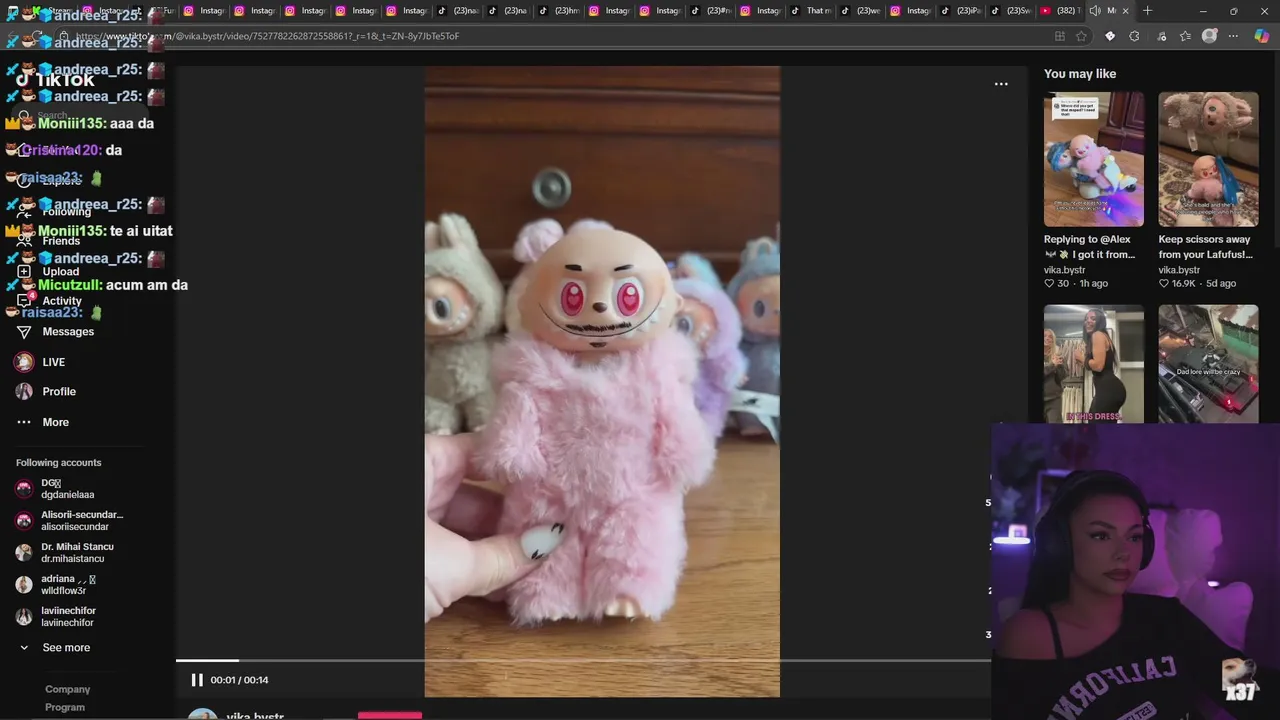Image resolution: width=1280 pixels, height=720 pixels.
Task: Switch to the '(23)we' TikTok tab
Action: click(860, 11)
